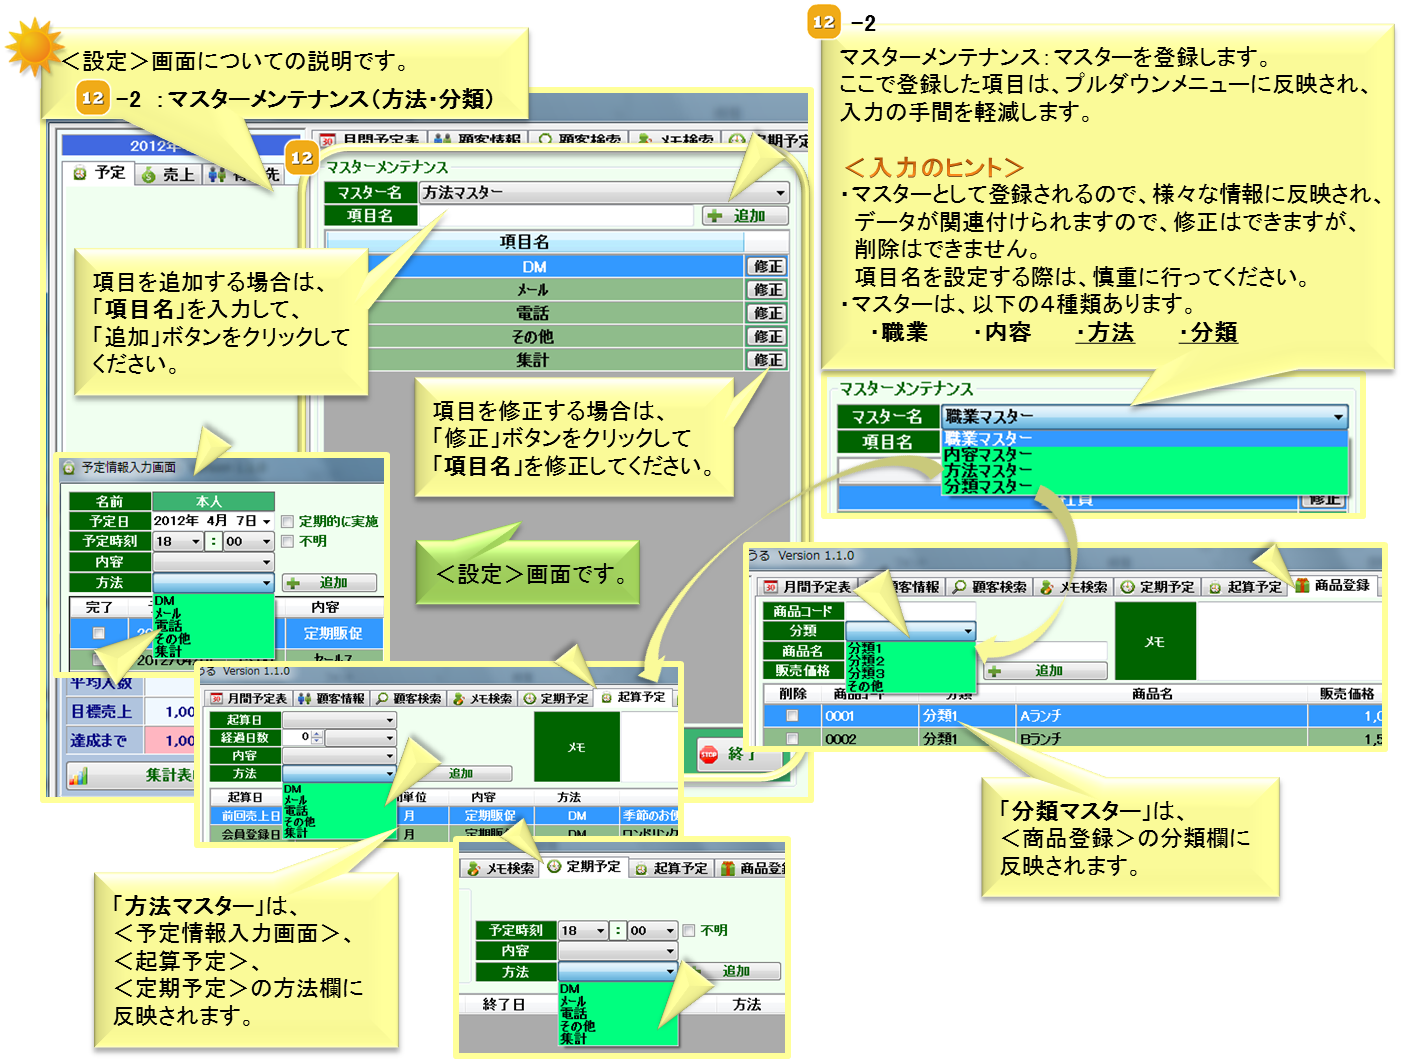Image resolution: width=1410 pixels, height=1061 pixels.
Task: Open the 予定日 date picker in 予定情報入力画面
Action: (267, 521)
